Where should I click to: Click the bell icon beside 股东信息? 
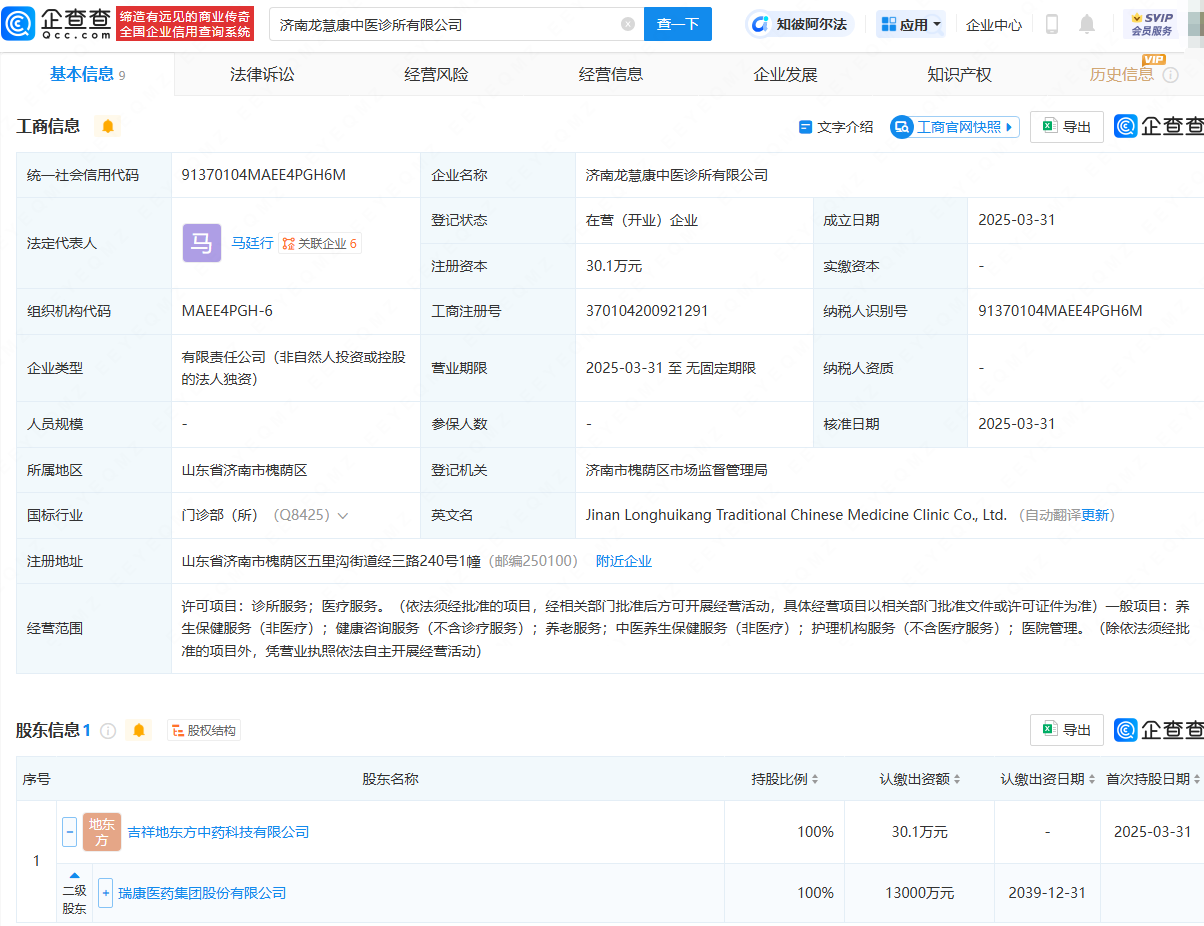point(139,731)
